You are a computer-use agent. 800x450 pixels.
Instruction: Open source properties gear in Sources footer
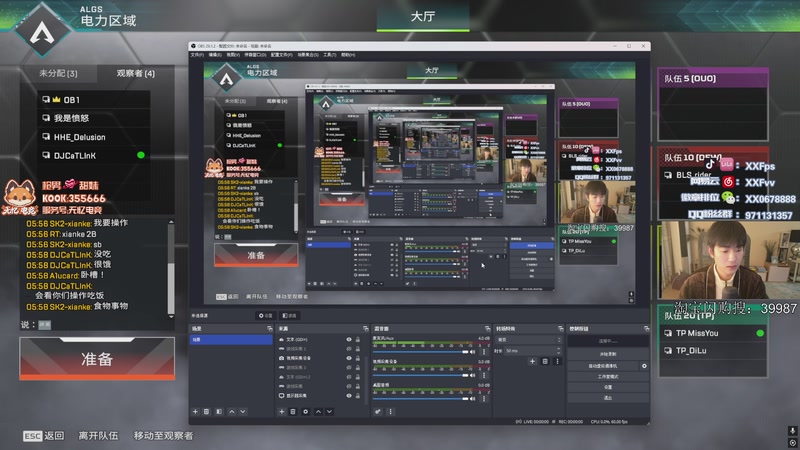point(306,411)
